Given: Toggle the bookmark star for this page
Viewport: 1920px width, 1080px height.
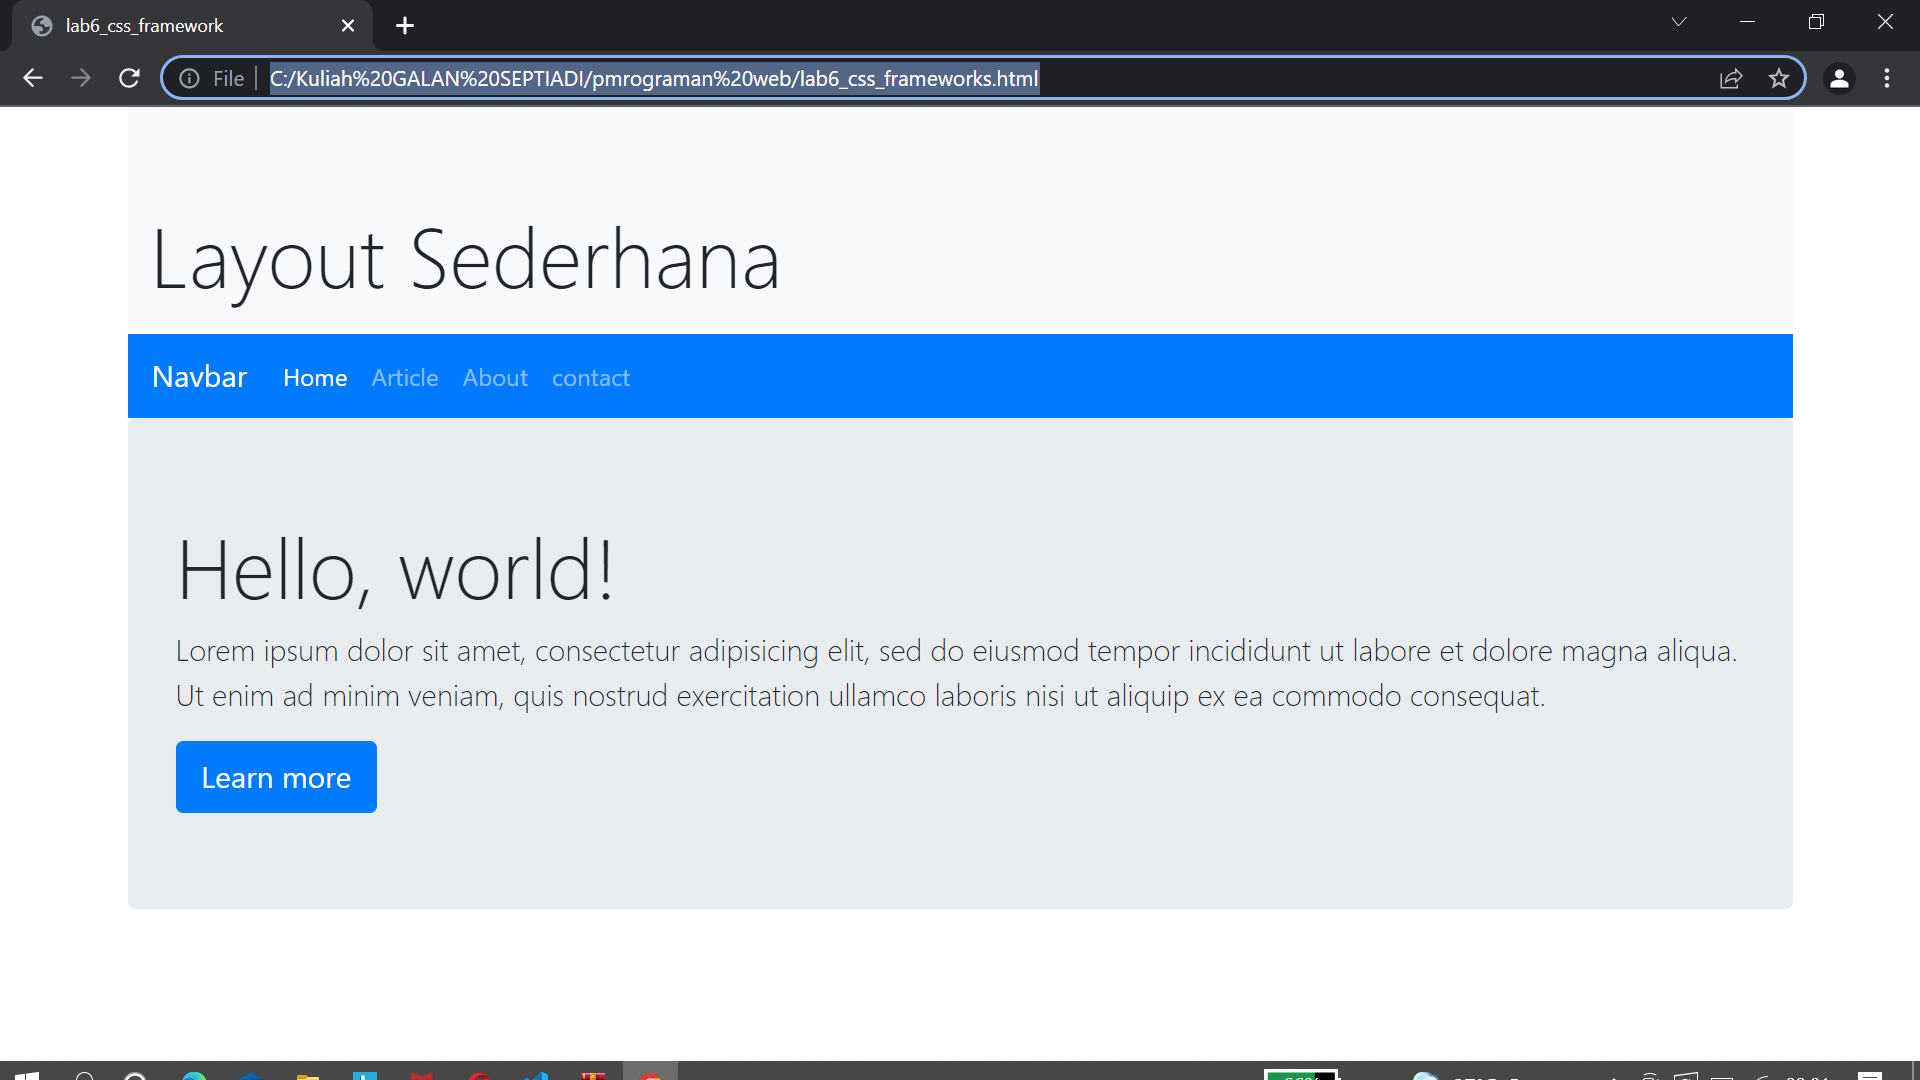Looking at the screenshot, I should [x=1779, y=78].
